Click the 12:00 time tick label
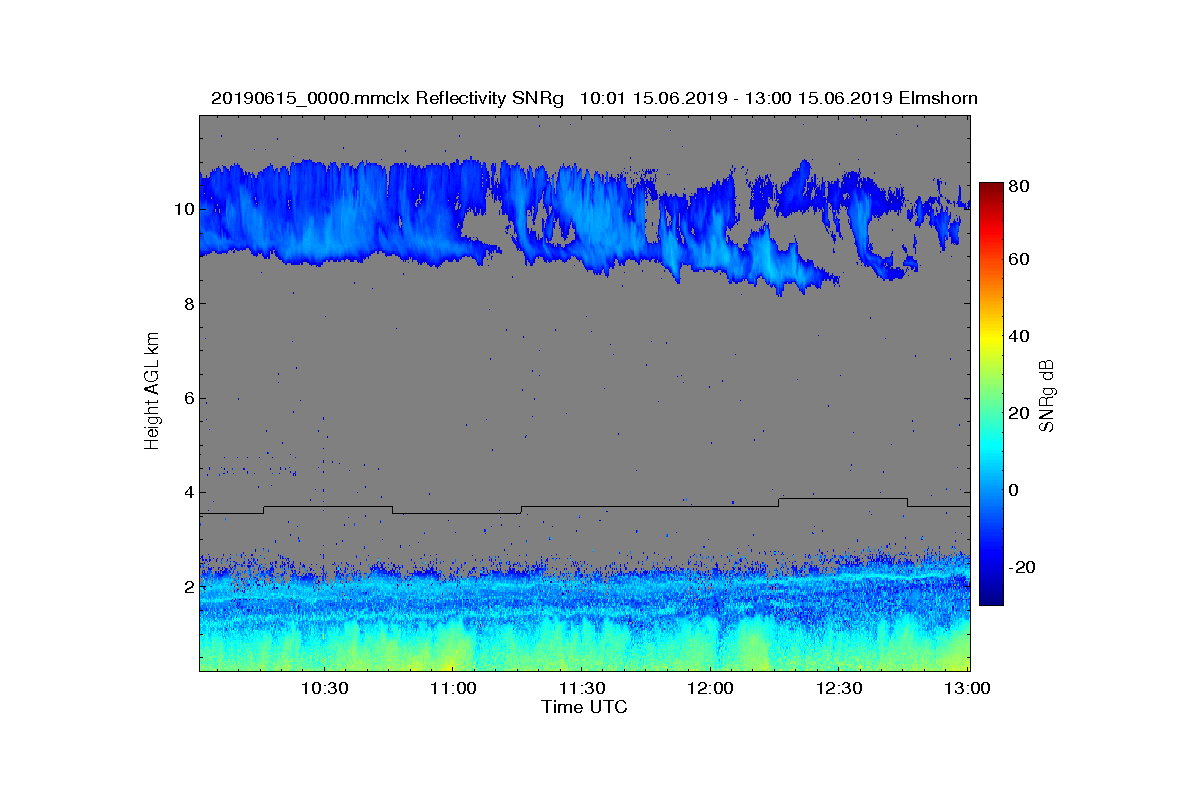This screenshot has width=1200, height=800. click(x=711, y=688)
